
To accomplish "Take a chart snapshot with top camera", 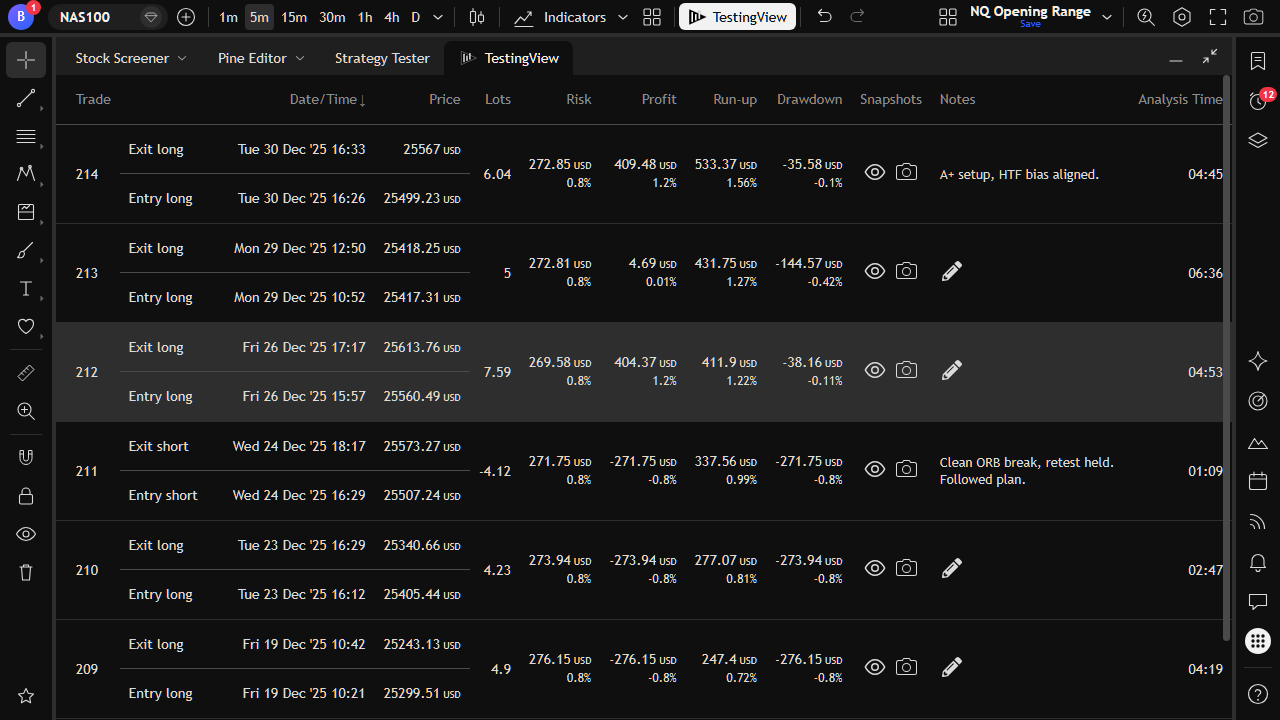I will click(1253, 17).
